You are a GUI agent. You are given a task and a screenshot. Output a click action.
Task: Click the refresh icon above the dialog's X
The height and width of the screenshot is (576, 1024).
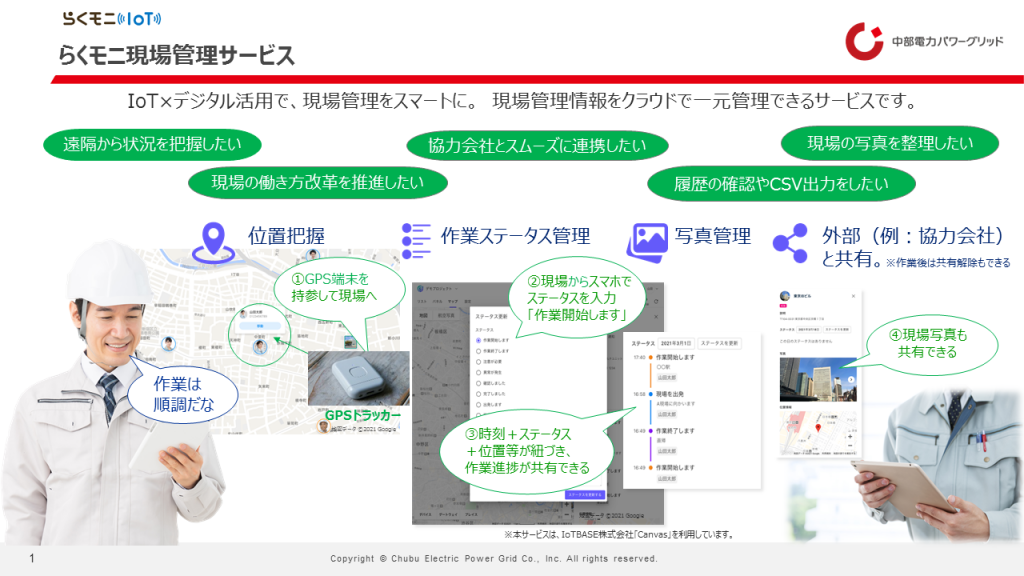click(x=656, y=301)
